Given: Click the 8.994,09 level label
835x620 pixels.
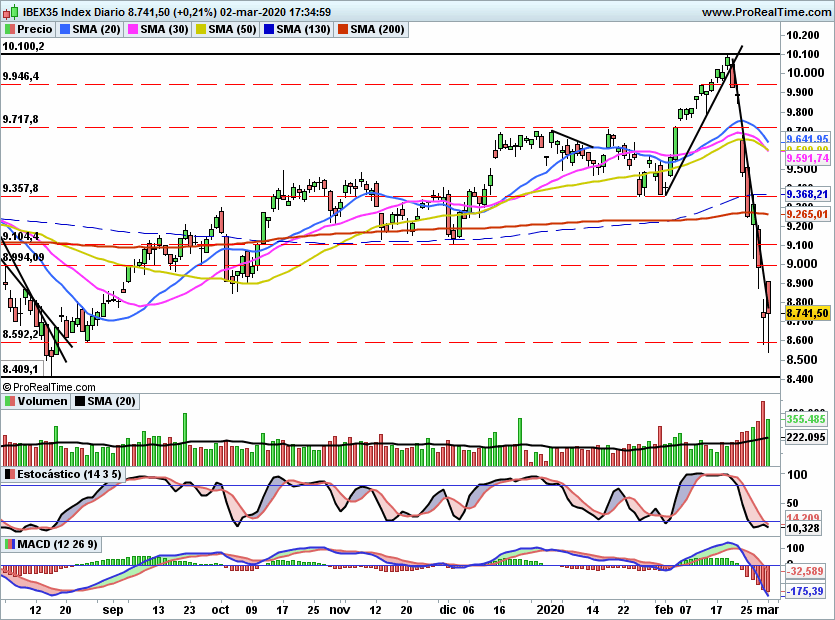Looking at the screenshot, I should (x=23, y=257).
